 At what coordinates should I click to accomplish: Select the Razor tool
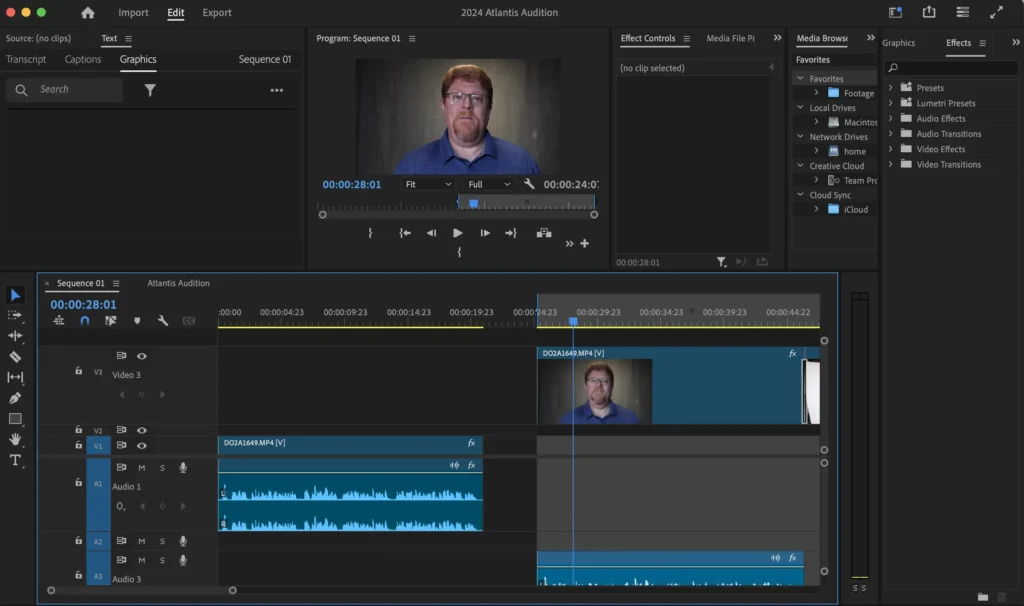(15, 357)
